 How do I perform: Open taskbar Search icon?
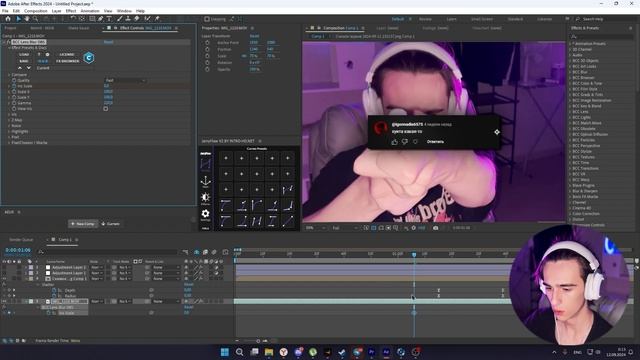point(240,352)
